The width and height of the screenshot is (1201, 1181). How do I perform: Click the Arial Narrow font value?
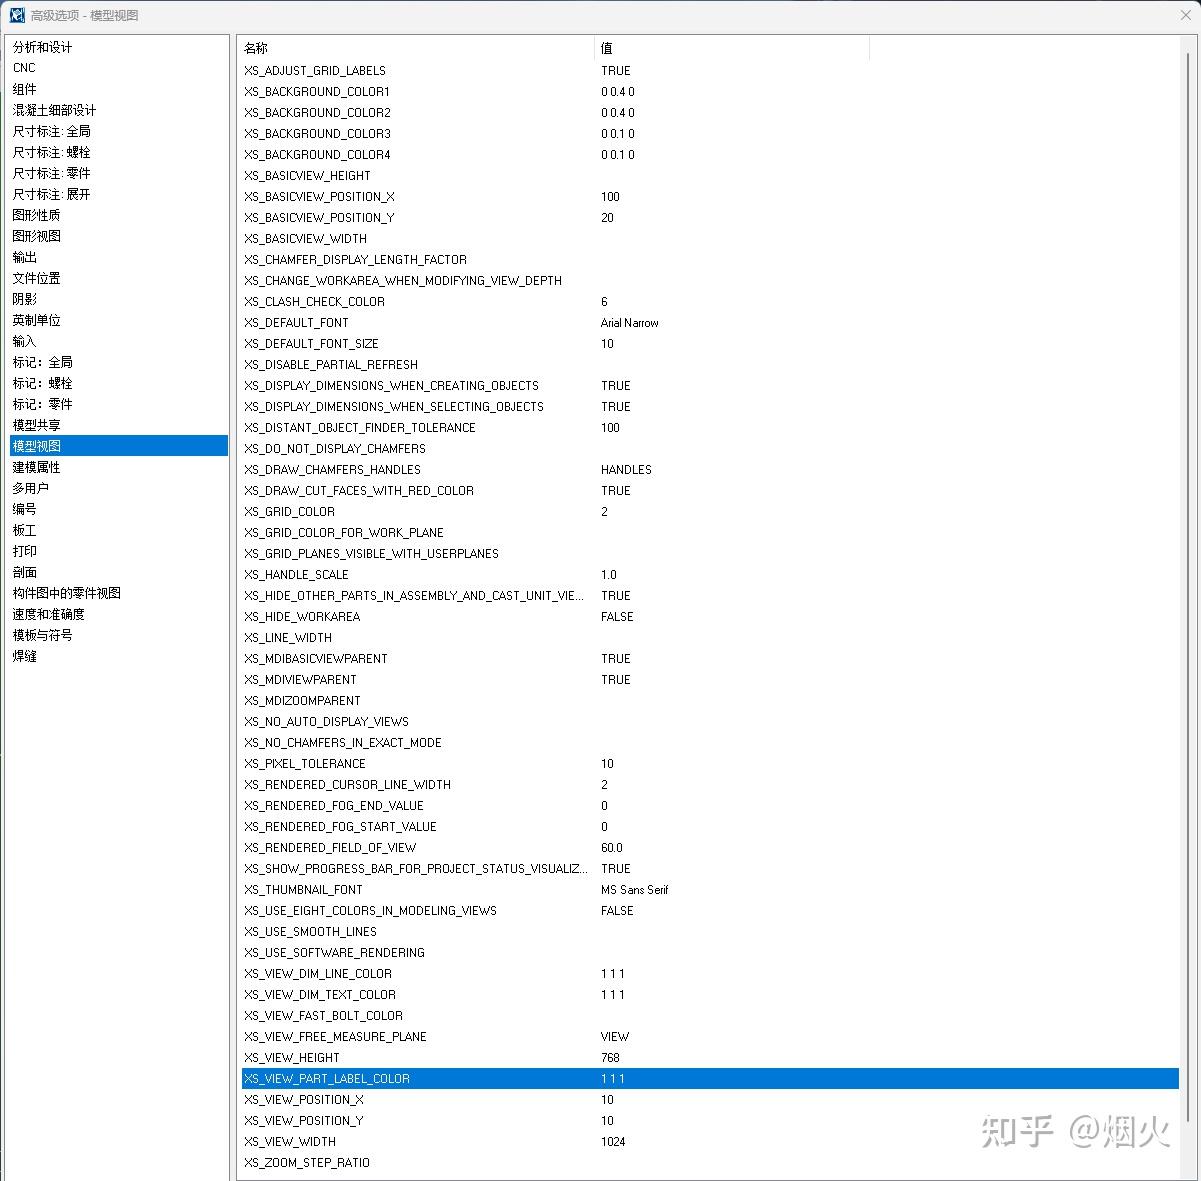coord(630,323)
